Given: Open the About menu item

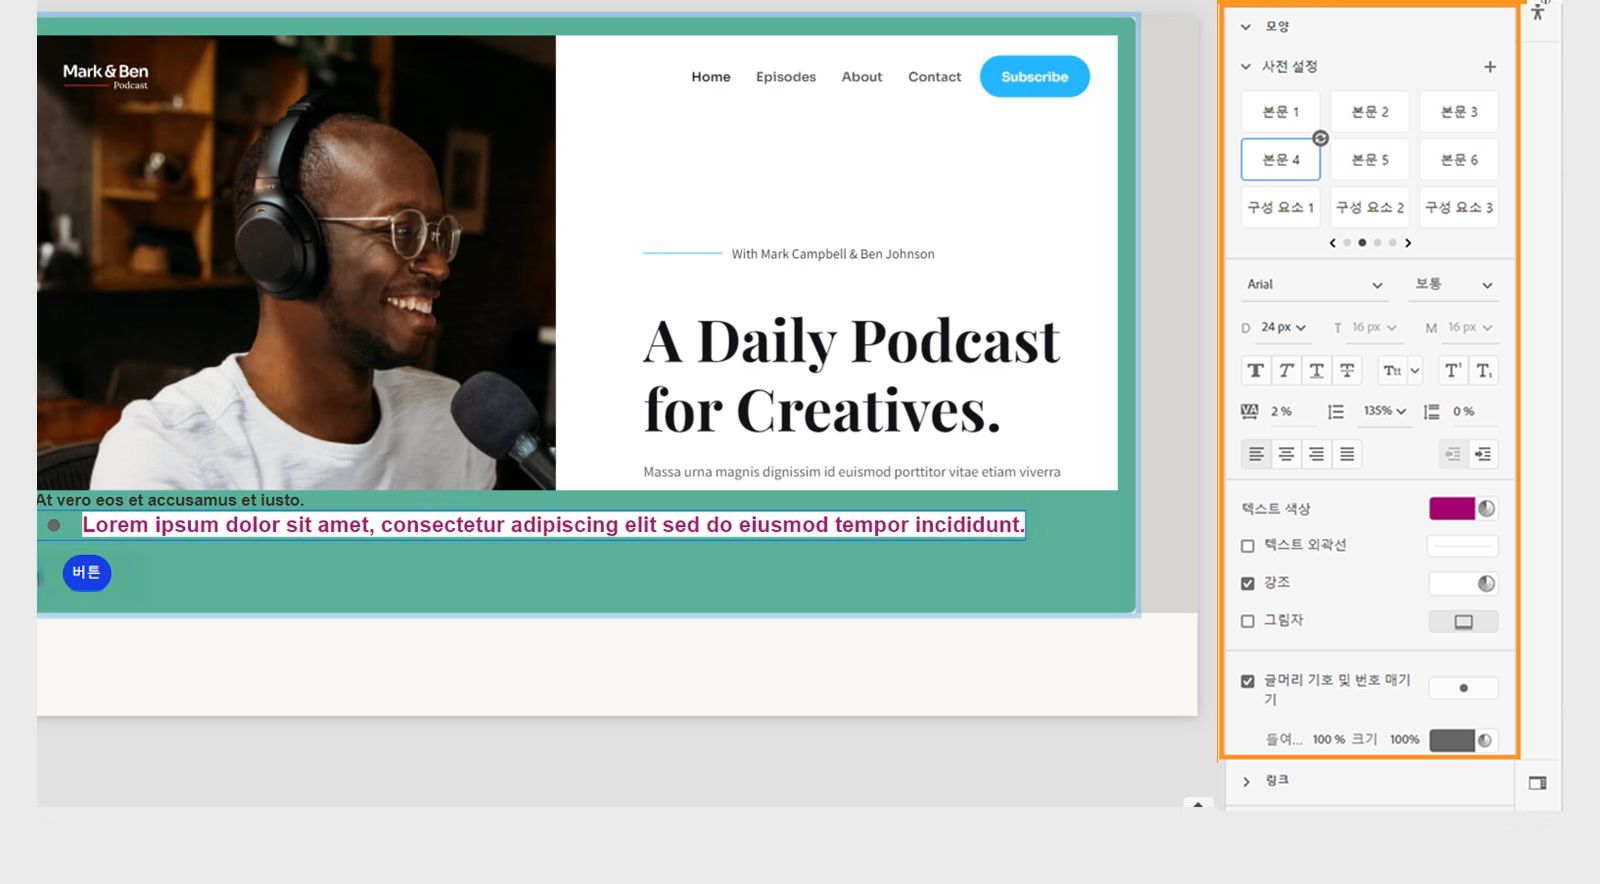Looking at the screenshot, I should point(862,77).
